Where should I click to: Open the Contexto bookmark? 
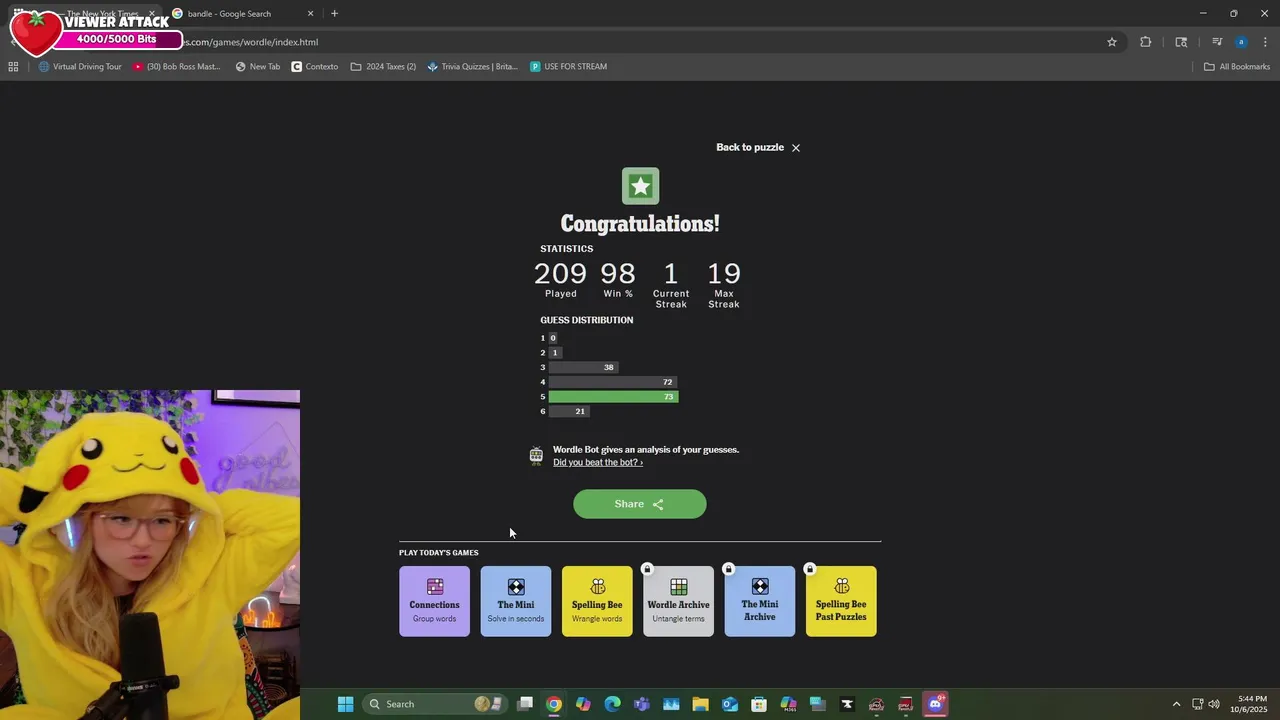(314, 67)
